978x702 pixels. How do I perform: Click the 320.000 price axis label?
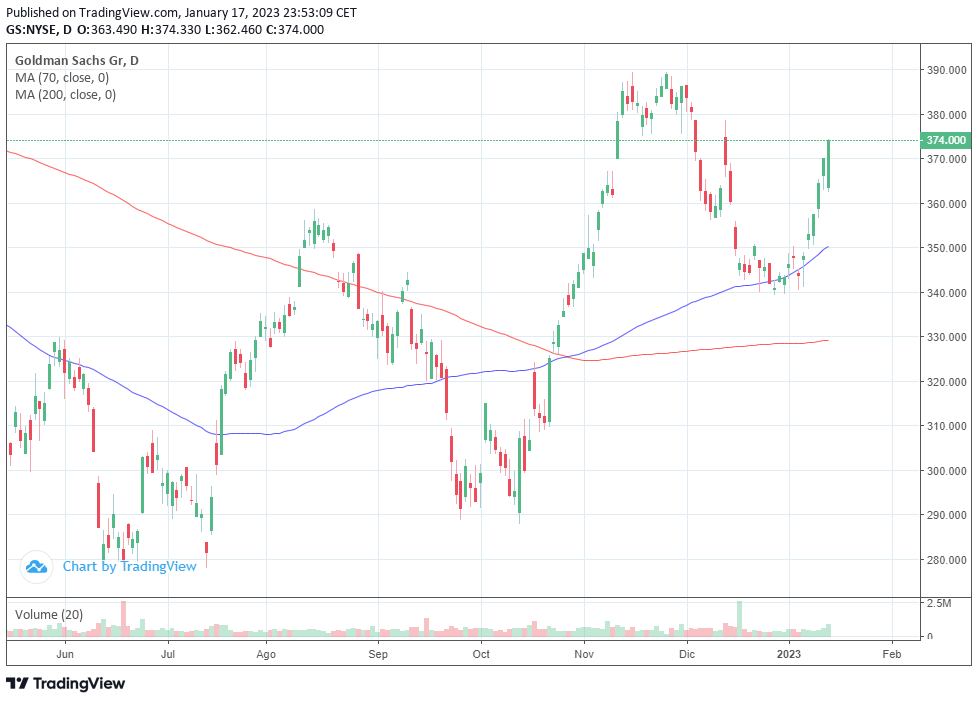946,382
